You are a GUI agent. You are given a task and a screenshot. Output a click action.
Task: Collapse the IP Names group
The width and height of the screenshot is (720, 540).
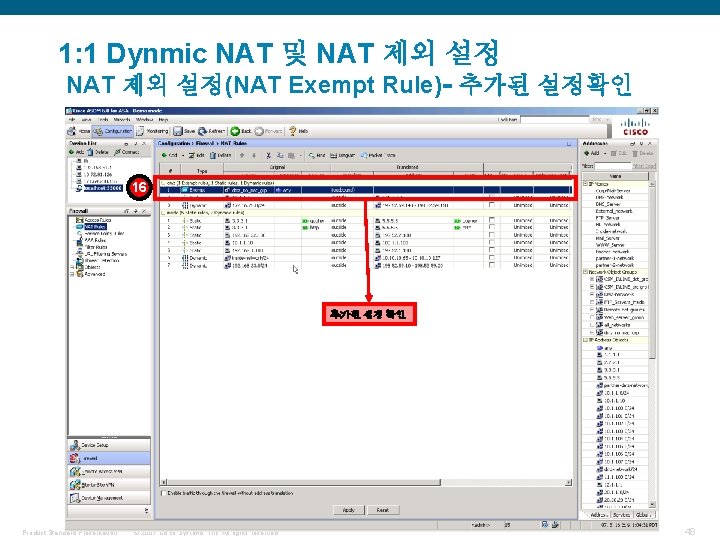point(585,184)
